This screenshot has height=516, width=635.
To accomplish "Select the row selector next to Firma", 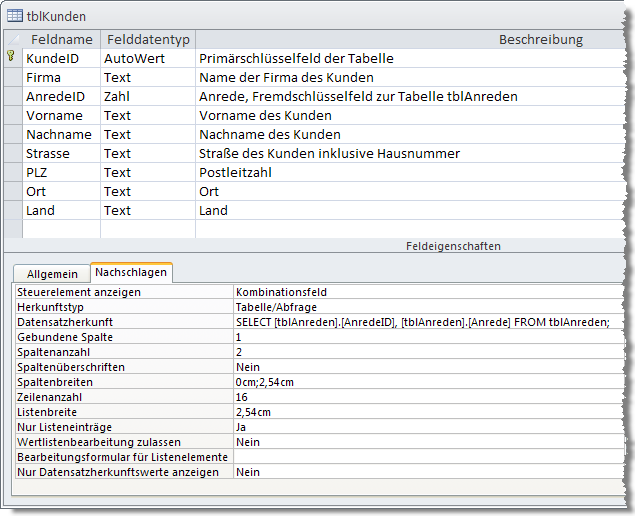I will pyautogui.click(x=11, y=77).
